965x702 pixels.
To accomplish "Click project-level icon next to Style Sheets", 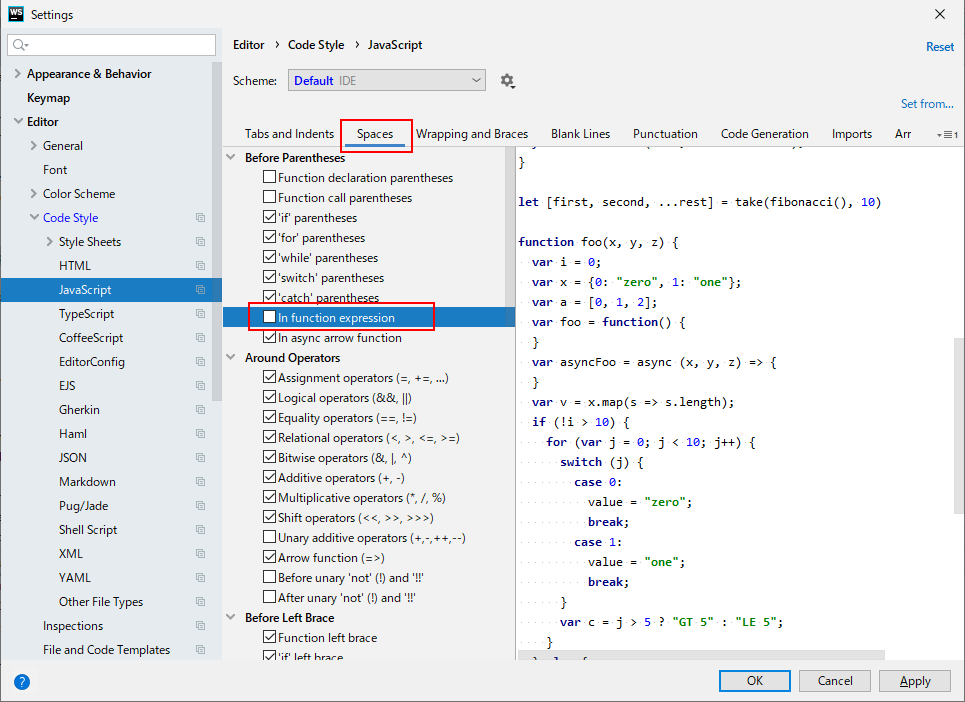I will [200, 242].
